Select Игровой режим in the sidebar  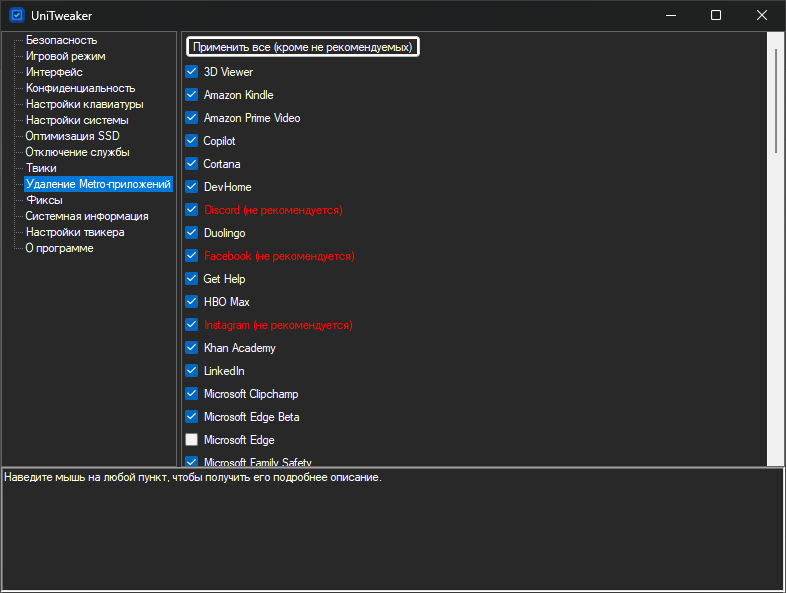tap(65, 56)
